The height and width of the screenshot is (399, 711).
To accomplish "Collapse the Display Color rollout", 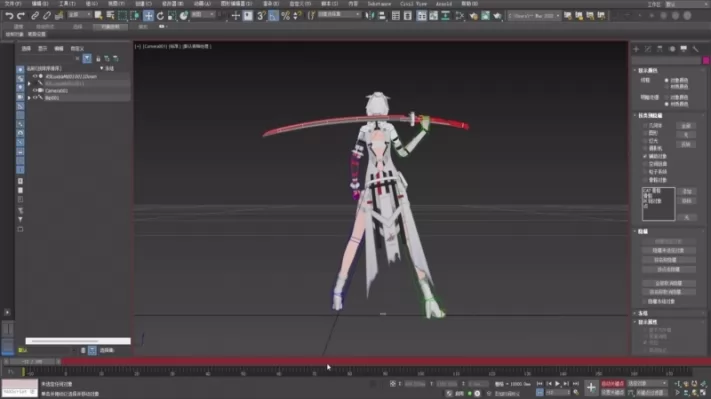I will pos(648,70).
